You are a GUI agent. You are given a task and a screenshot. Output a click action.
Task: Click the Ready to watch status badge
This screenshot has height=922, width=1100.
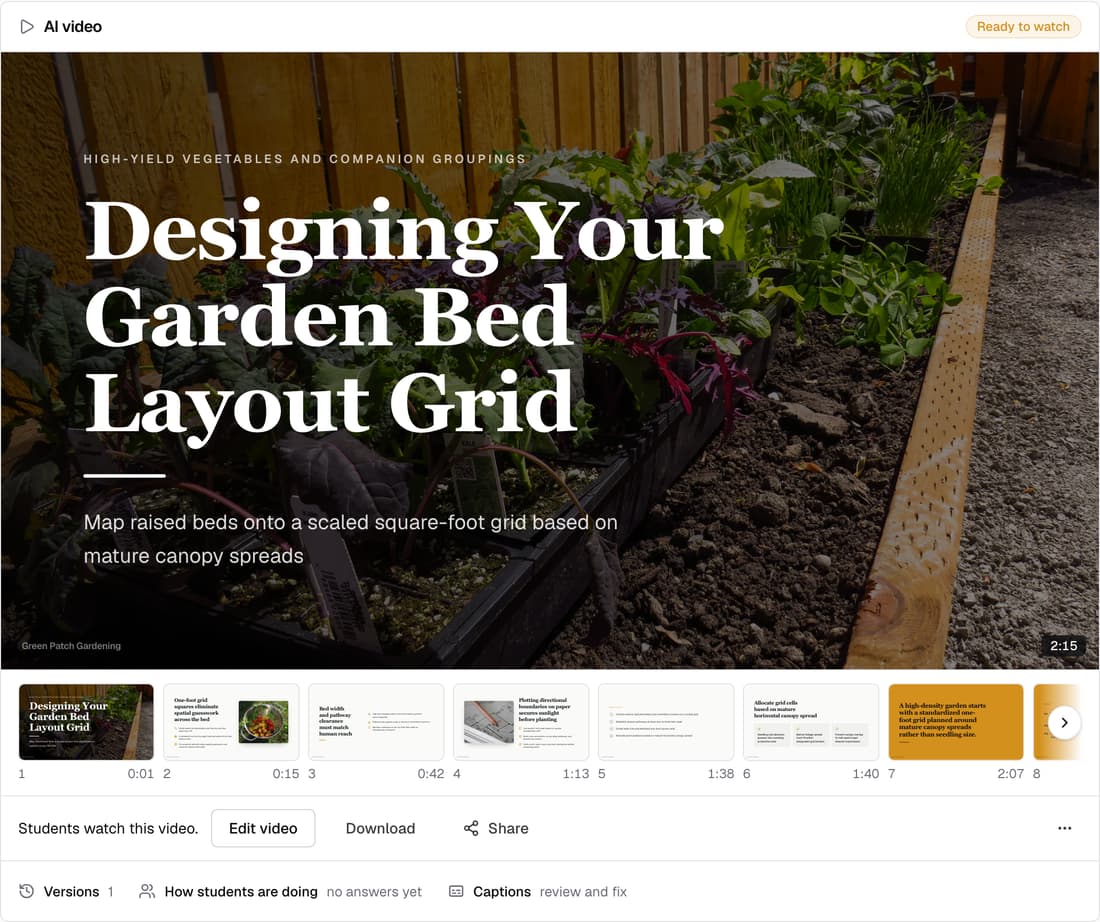[1023, 27]
